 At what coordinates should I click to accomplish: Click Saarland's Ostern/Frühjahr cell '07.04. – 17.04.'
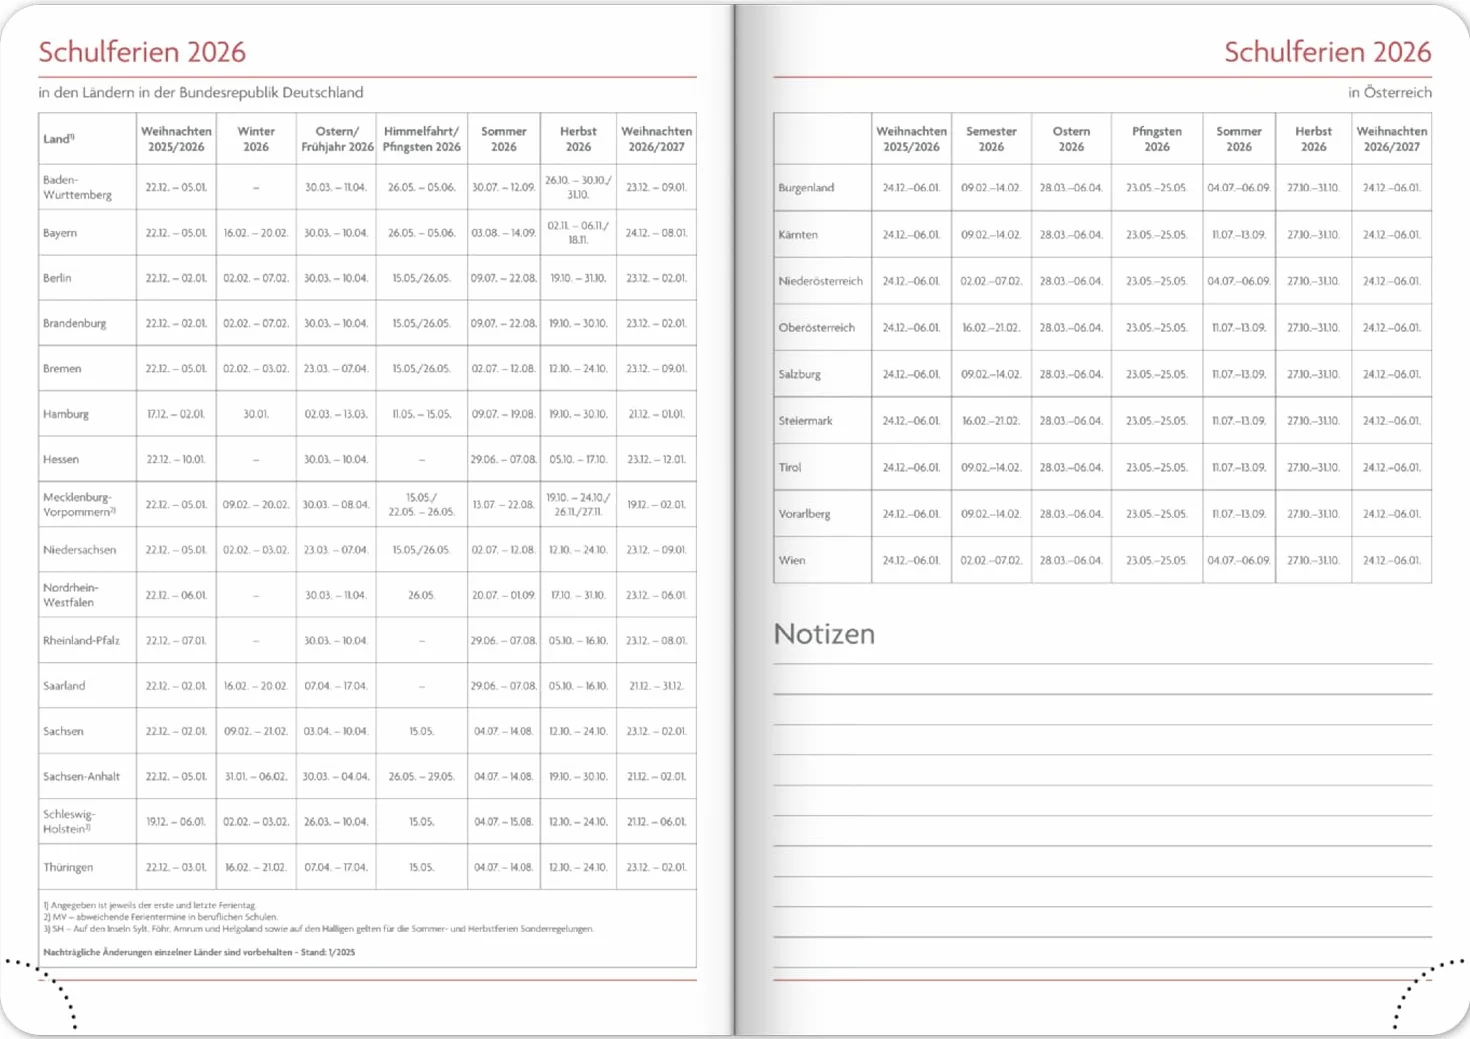tap(336, 686)
